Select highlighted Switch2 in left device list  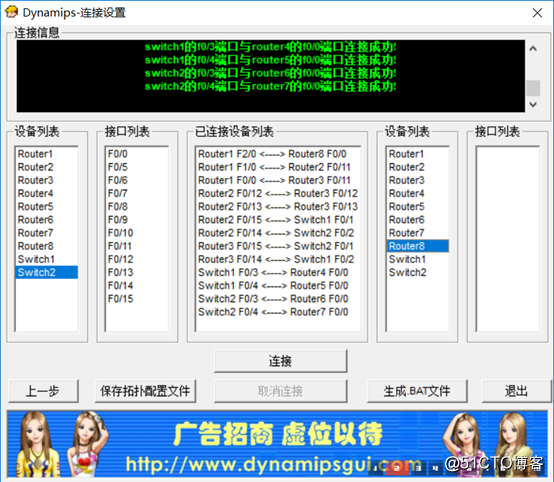pos(46,272)
